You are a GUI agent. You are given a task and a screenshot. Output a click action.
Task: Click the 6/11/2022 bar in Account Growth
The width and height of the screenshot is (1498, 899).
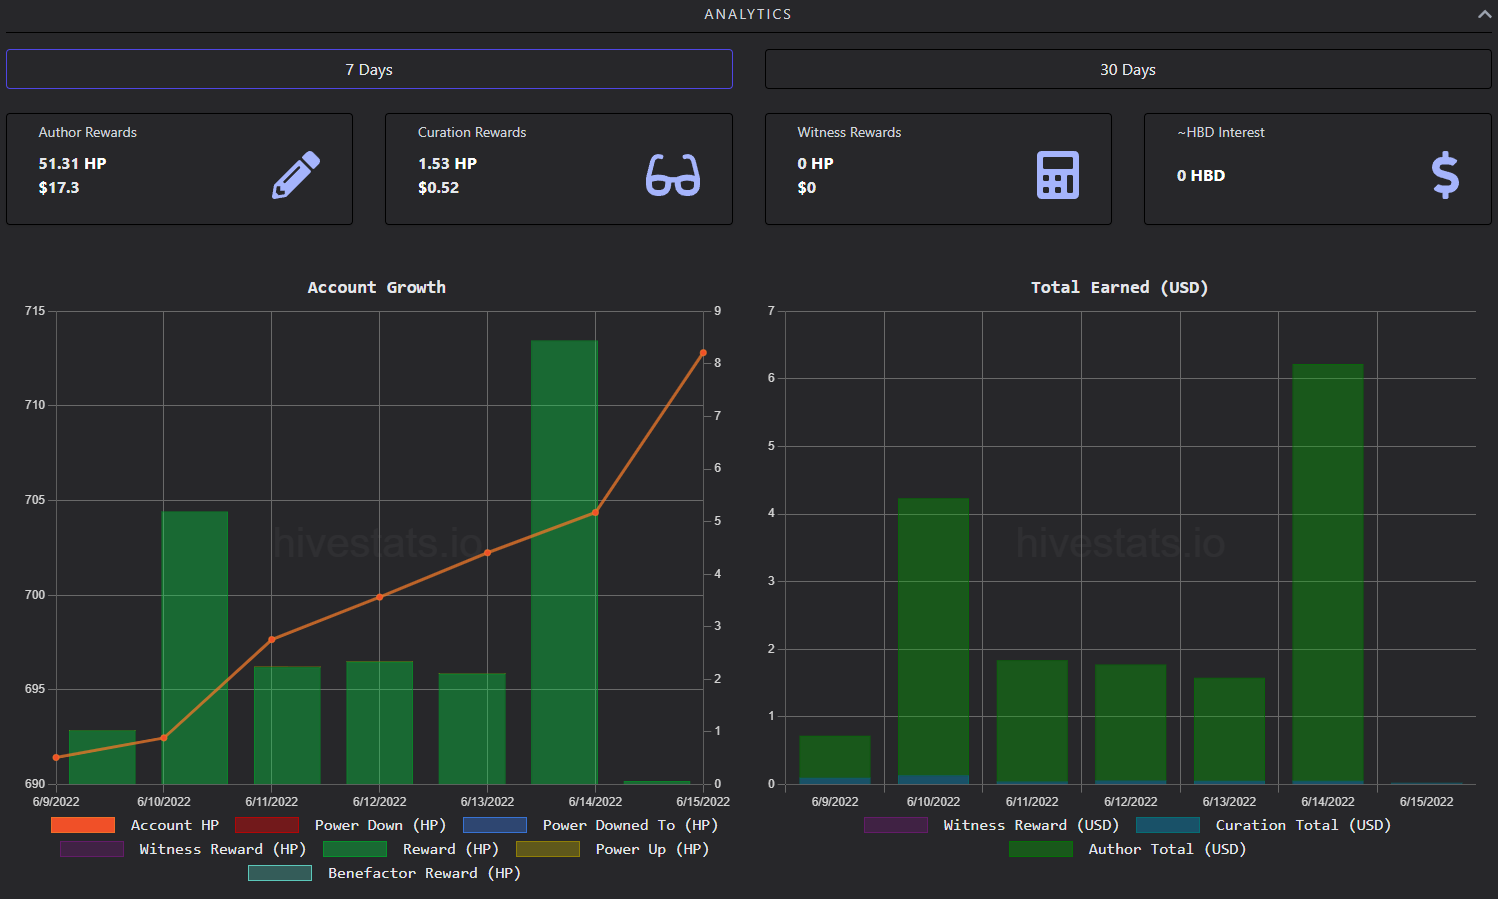287,725
